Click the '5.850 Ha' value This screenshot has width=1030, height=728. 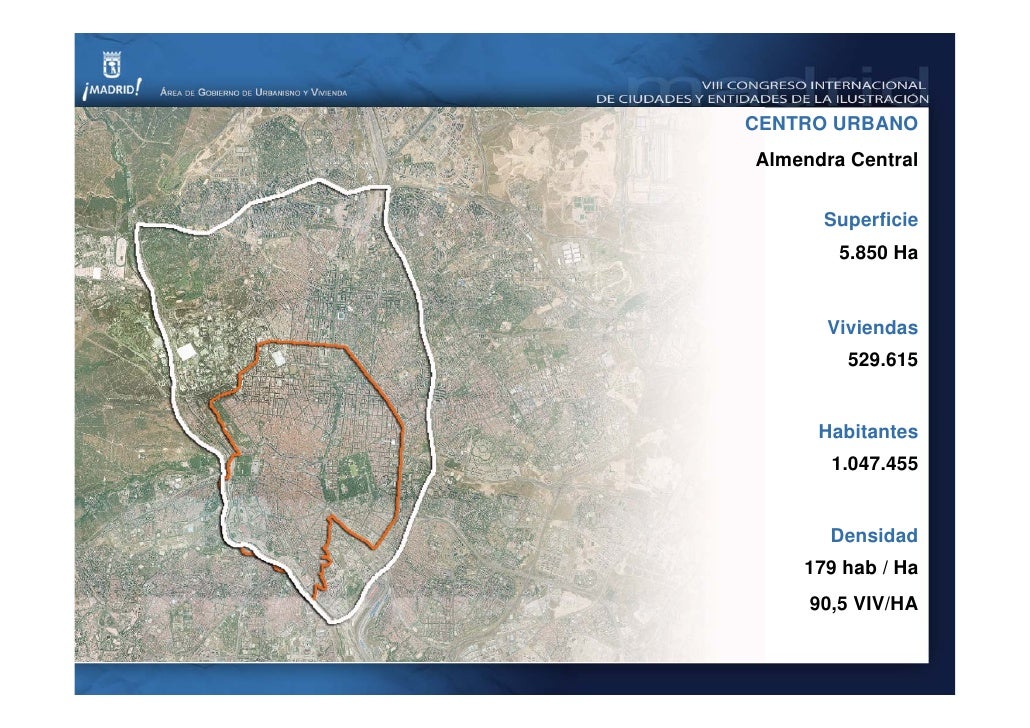coord(878,252)
